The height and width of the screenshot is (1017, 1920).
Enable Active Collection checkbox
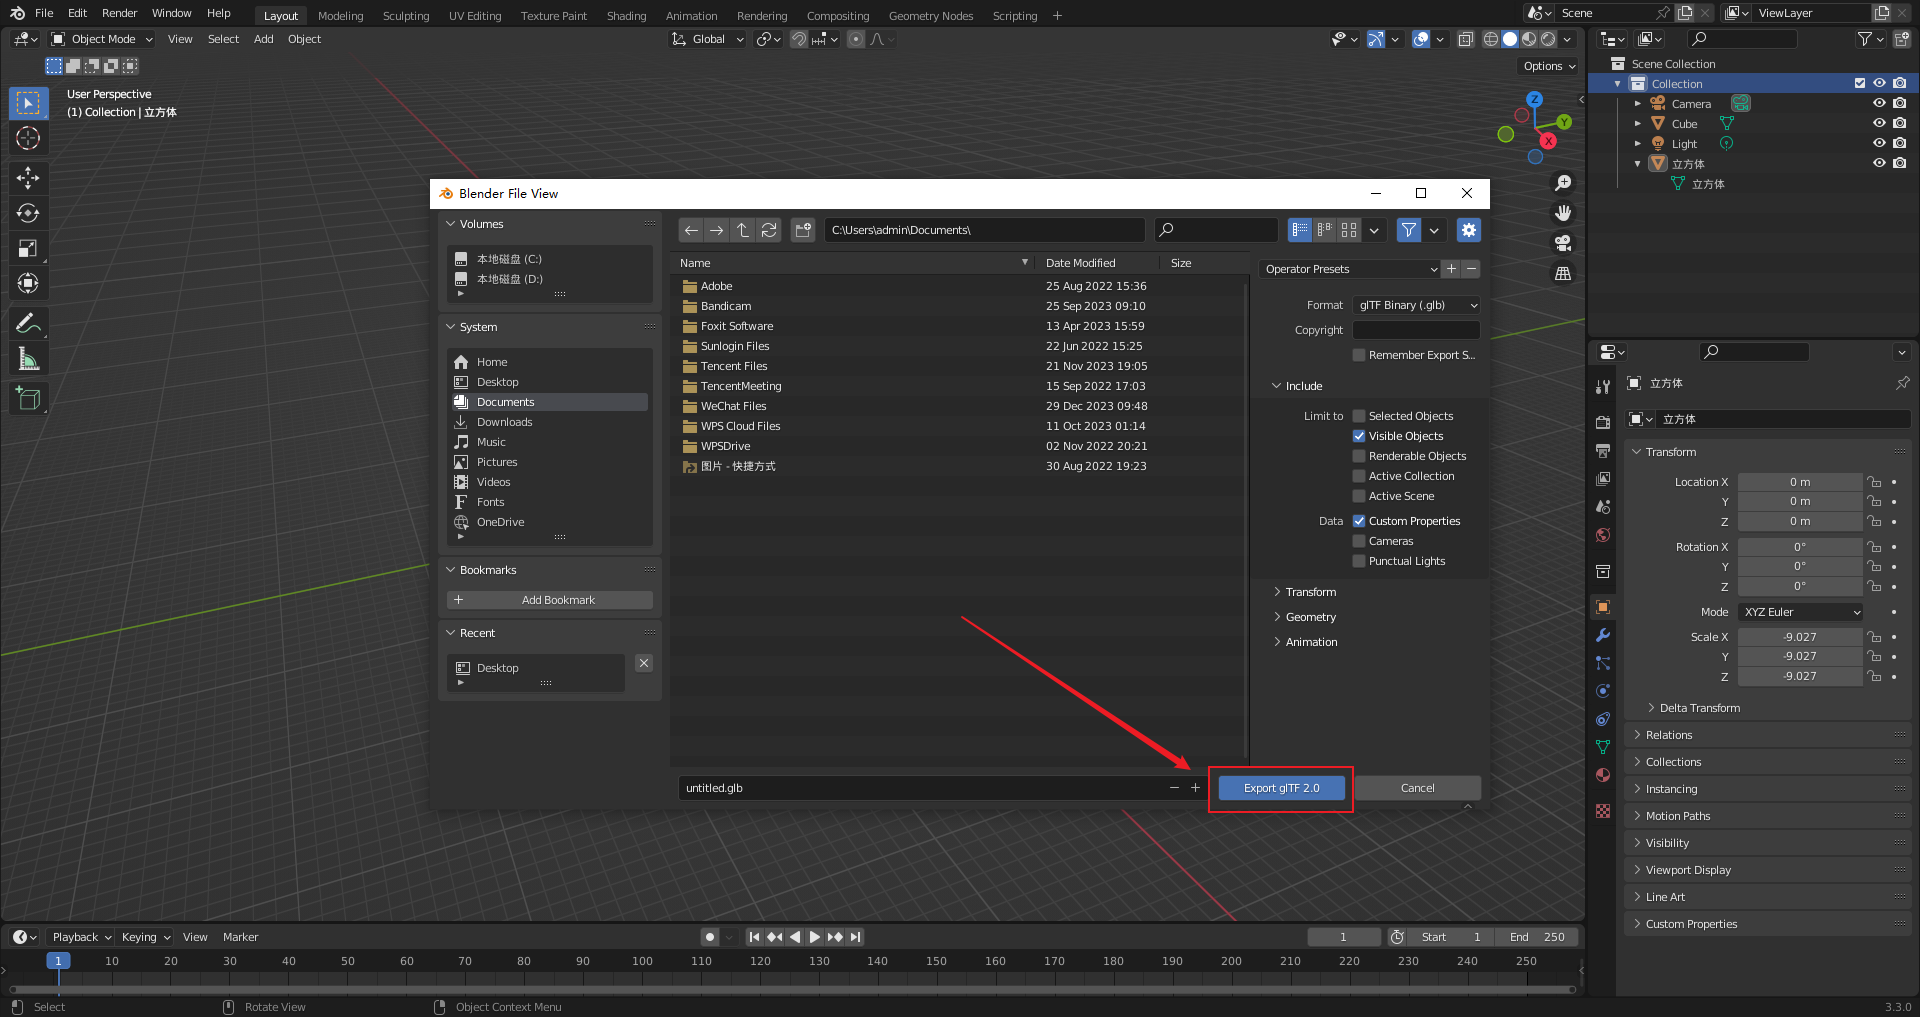pyautogui.click(x=1359, y=476)
